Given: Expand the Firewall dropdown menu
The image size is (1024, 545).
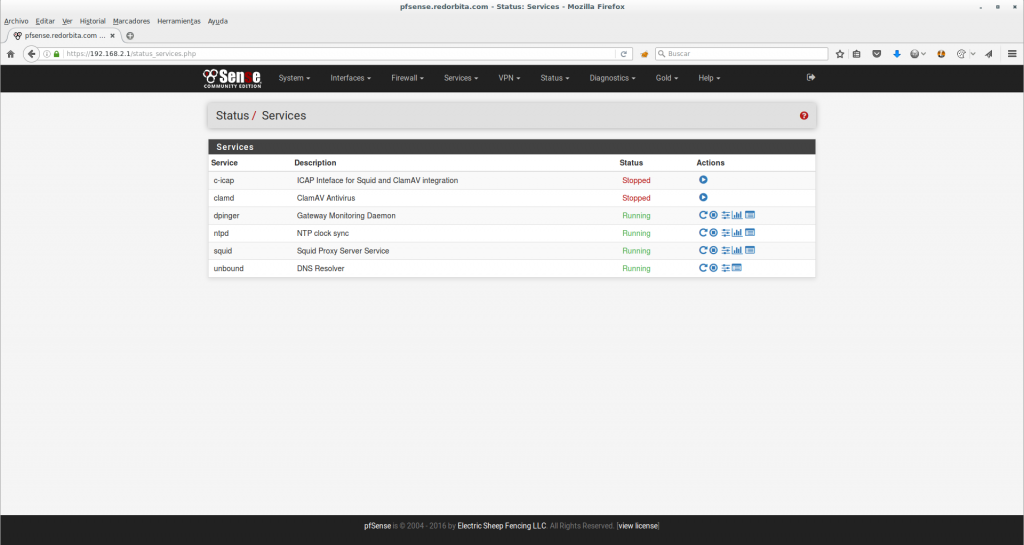Looking at the screenshot, I should pos(407,78).
